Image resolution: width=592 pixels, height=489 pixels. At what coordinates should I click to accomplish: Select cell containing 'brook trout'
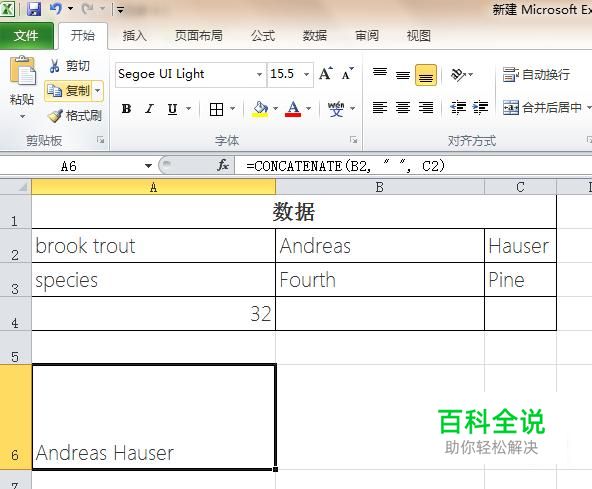point(153,246)
